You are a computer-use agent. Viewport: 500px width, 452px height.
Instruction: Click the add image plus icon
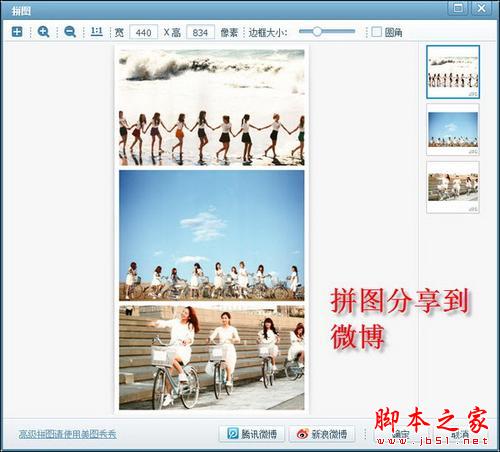tap(17, 32)
